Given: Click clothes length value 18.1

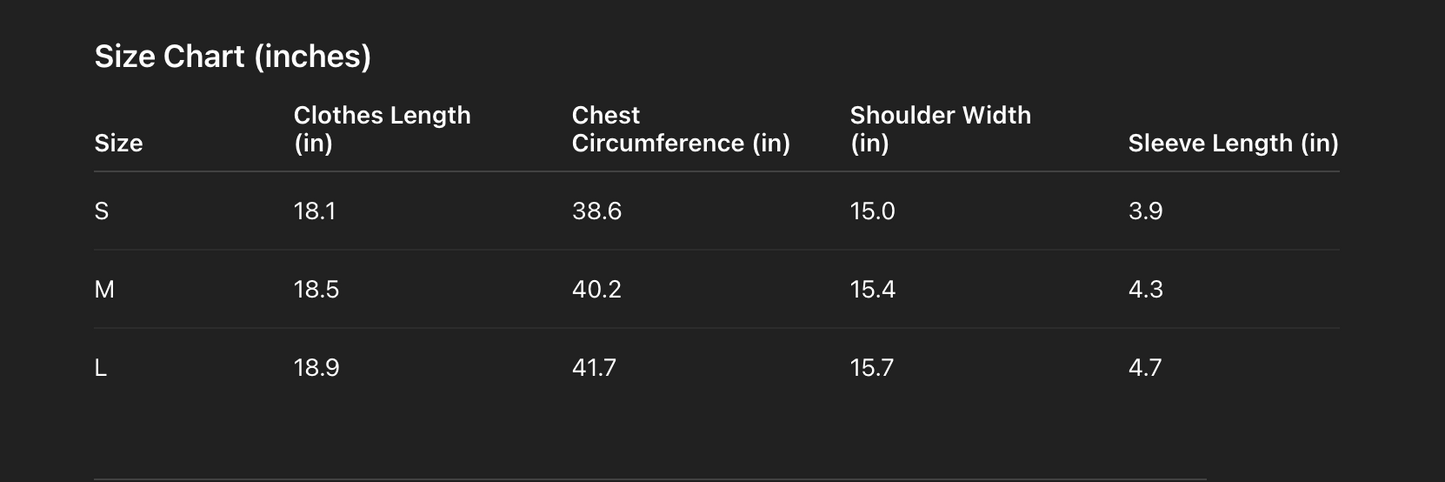Looking at the screenshot, I should (x=314, y=211).
